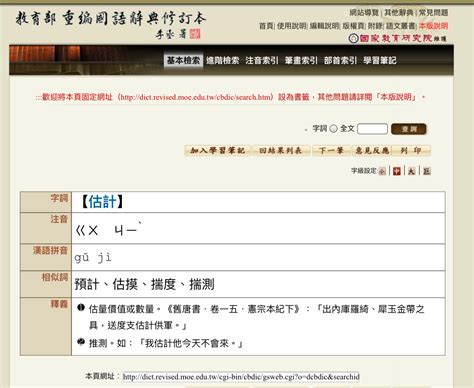Image resolution: width=474 pixels, height=388 pixels.
Task: Click the synonym 估摸
Action: coord(125,284)
